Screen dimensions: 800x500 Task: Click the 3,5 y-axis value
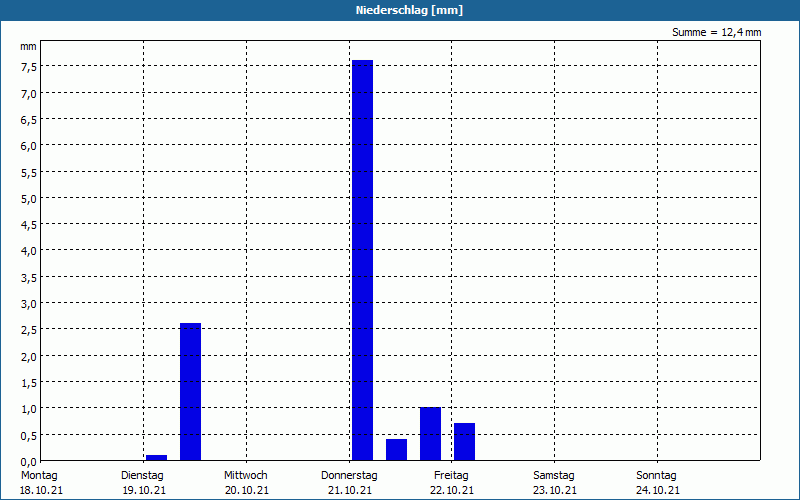click(x=29, y=278)
